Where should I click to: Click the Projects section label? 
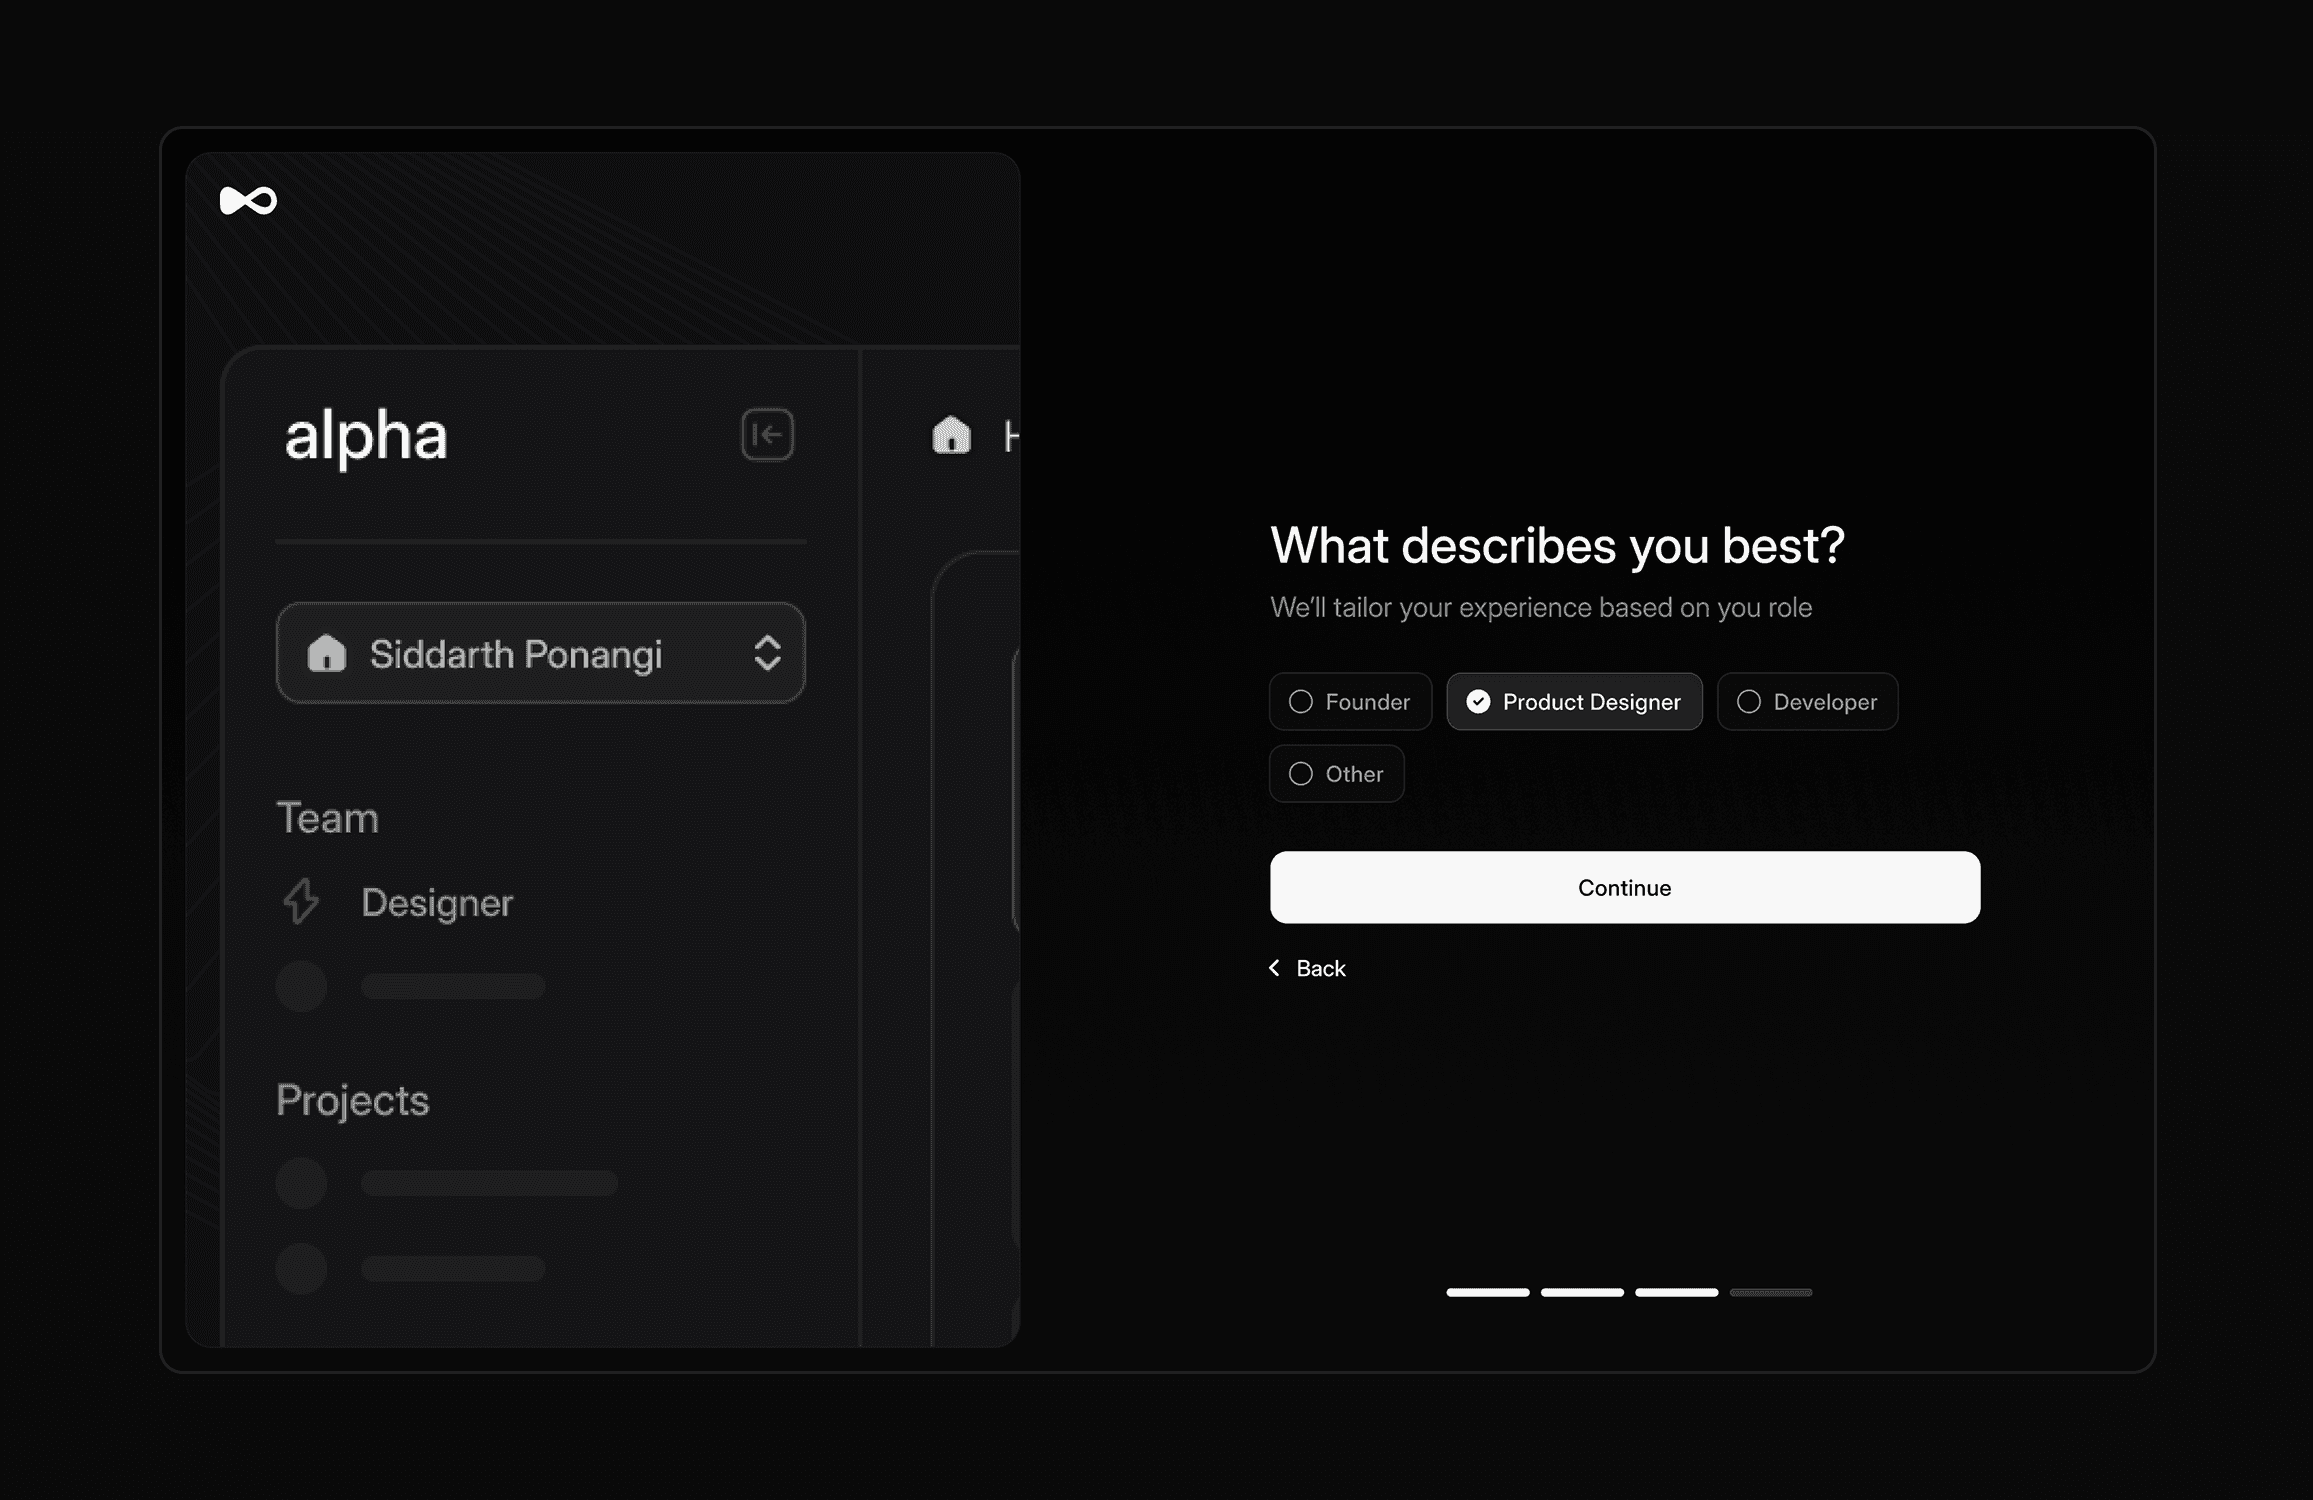tap(353, 1100)
